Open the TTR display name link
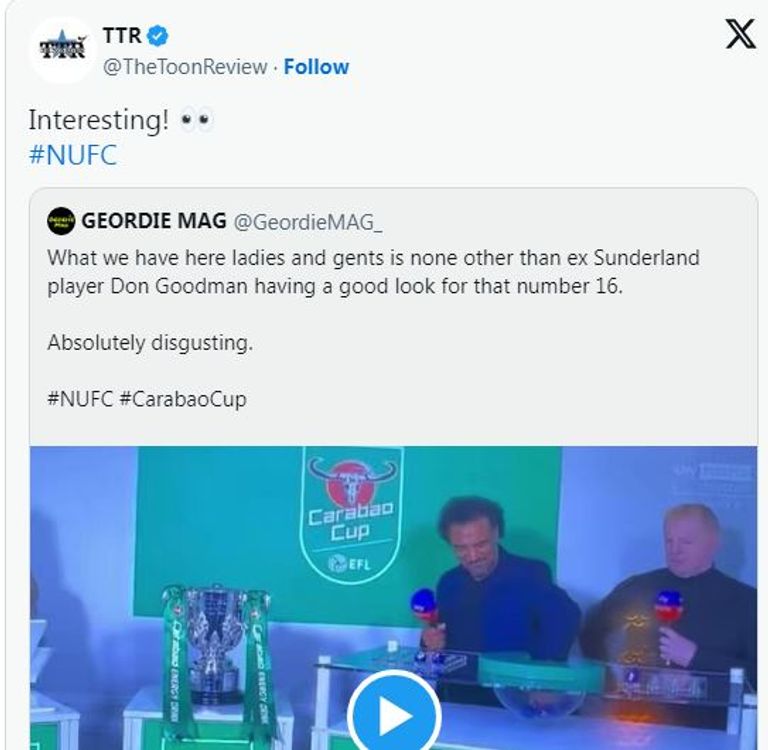The height and width of the screenshot is (750, 768). coord(122,37)
